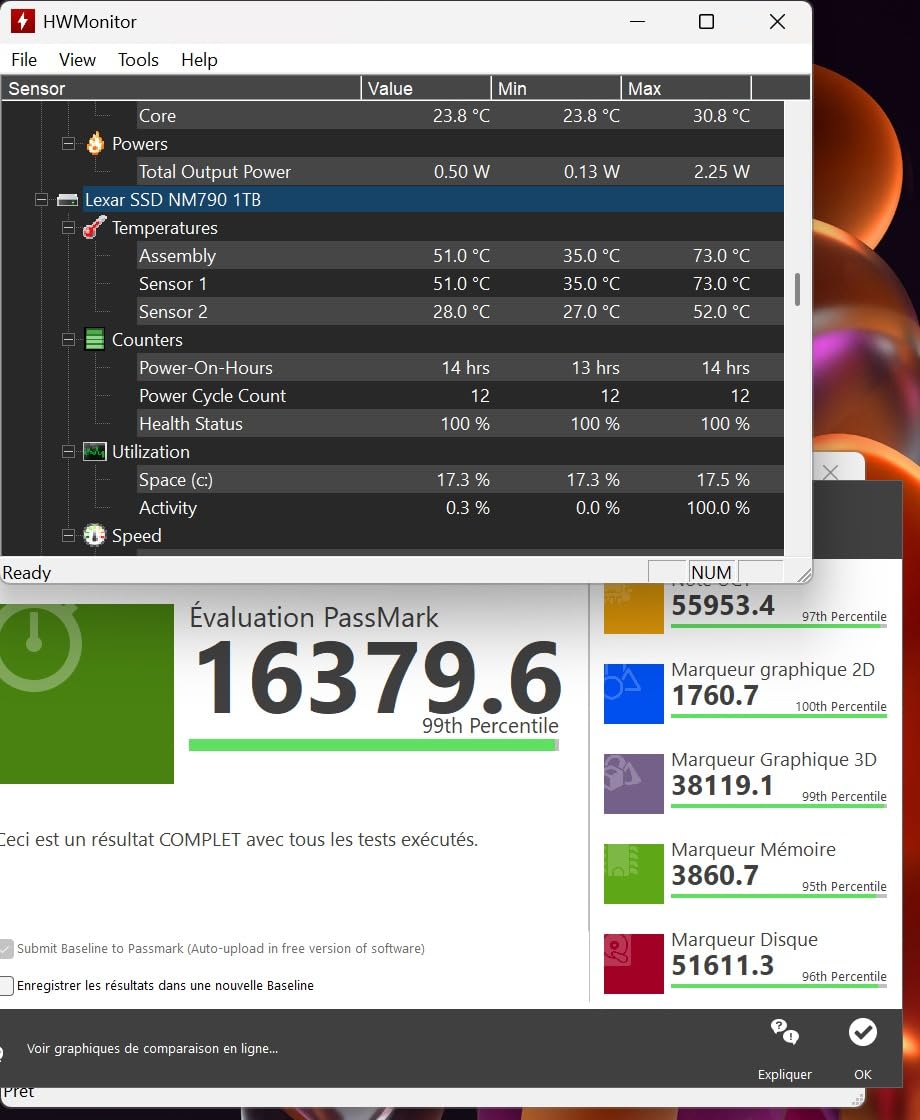Close the background tab behind HWMonitor
The image size is (920, 1120).
(830, 472)
